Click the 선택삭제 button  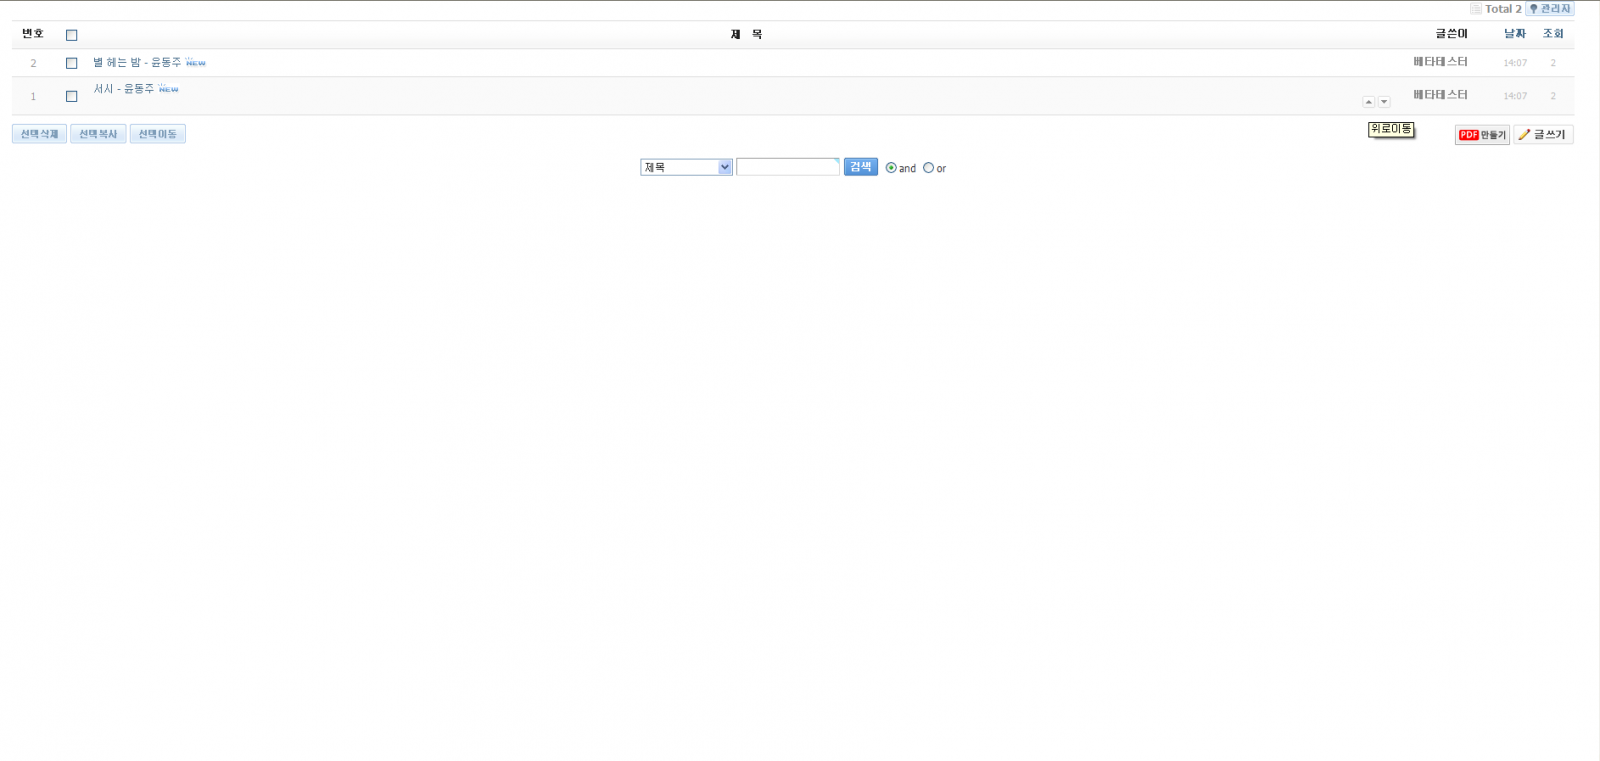click(39, 134)
